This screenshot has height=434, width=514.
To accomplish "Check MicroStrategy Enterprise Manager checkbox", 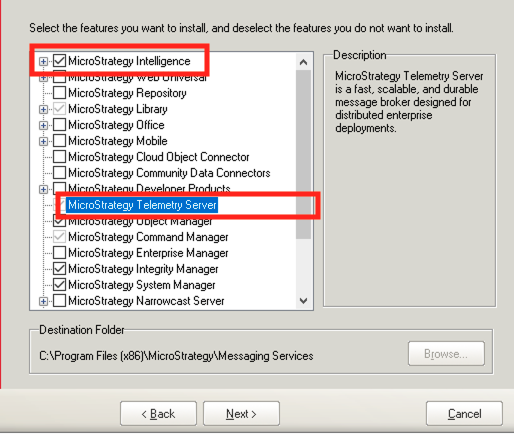I will [59, 252].
